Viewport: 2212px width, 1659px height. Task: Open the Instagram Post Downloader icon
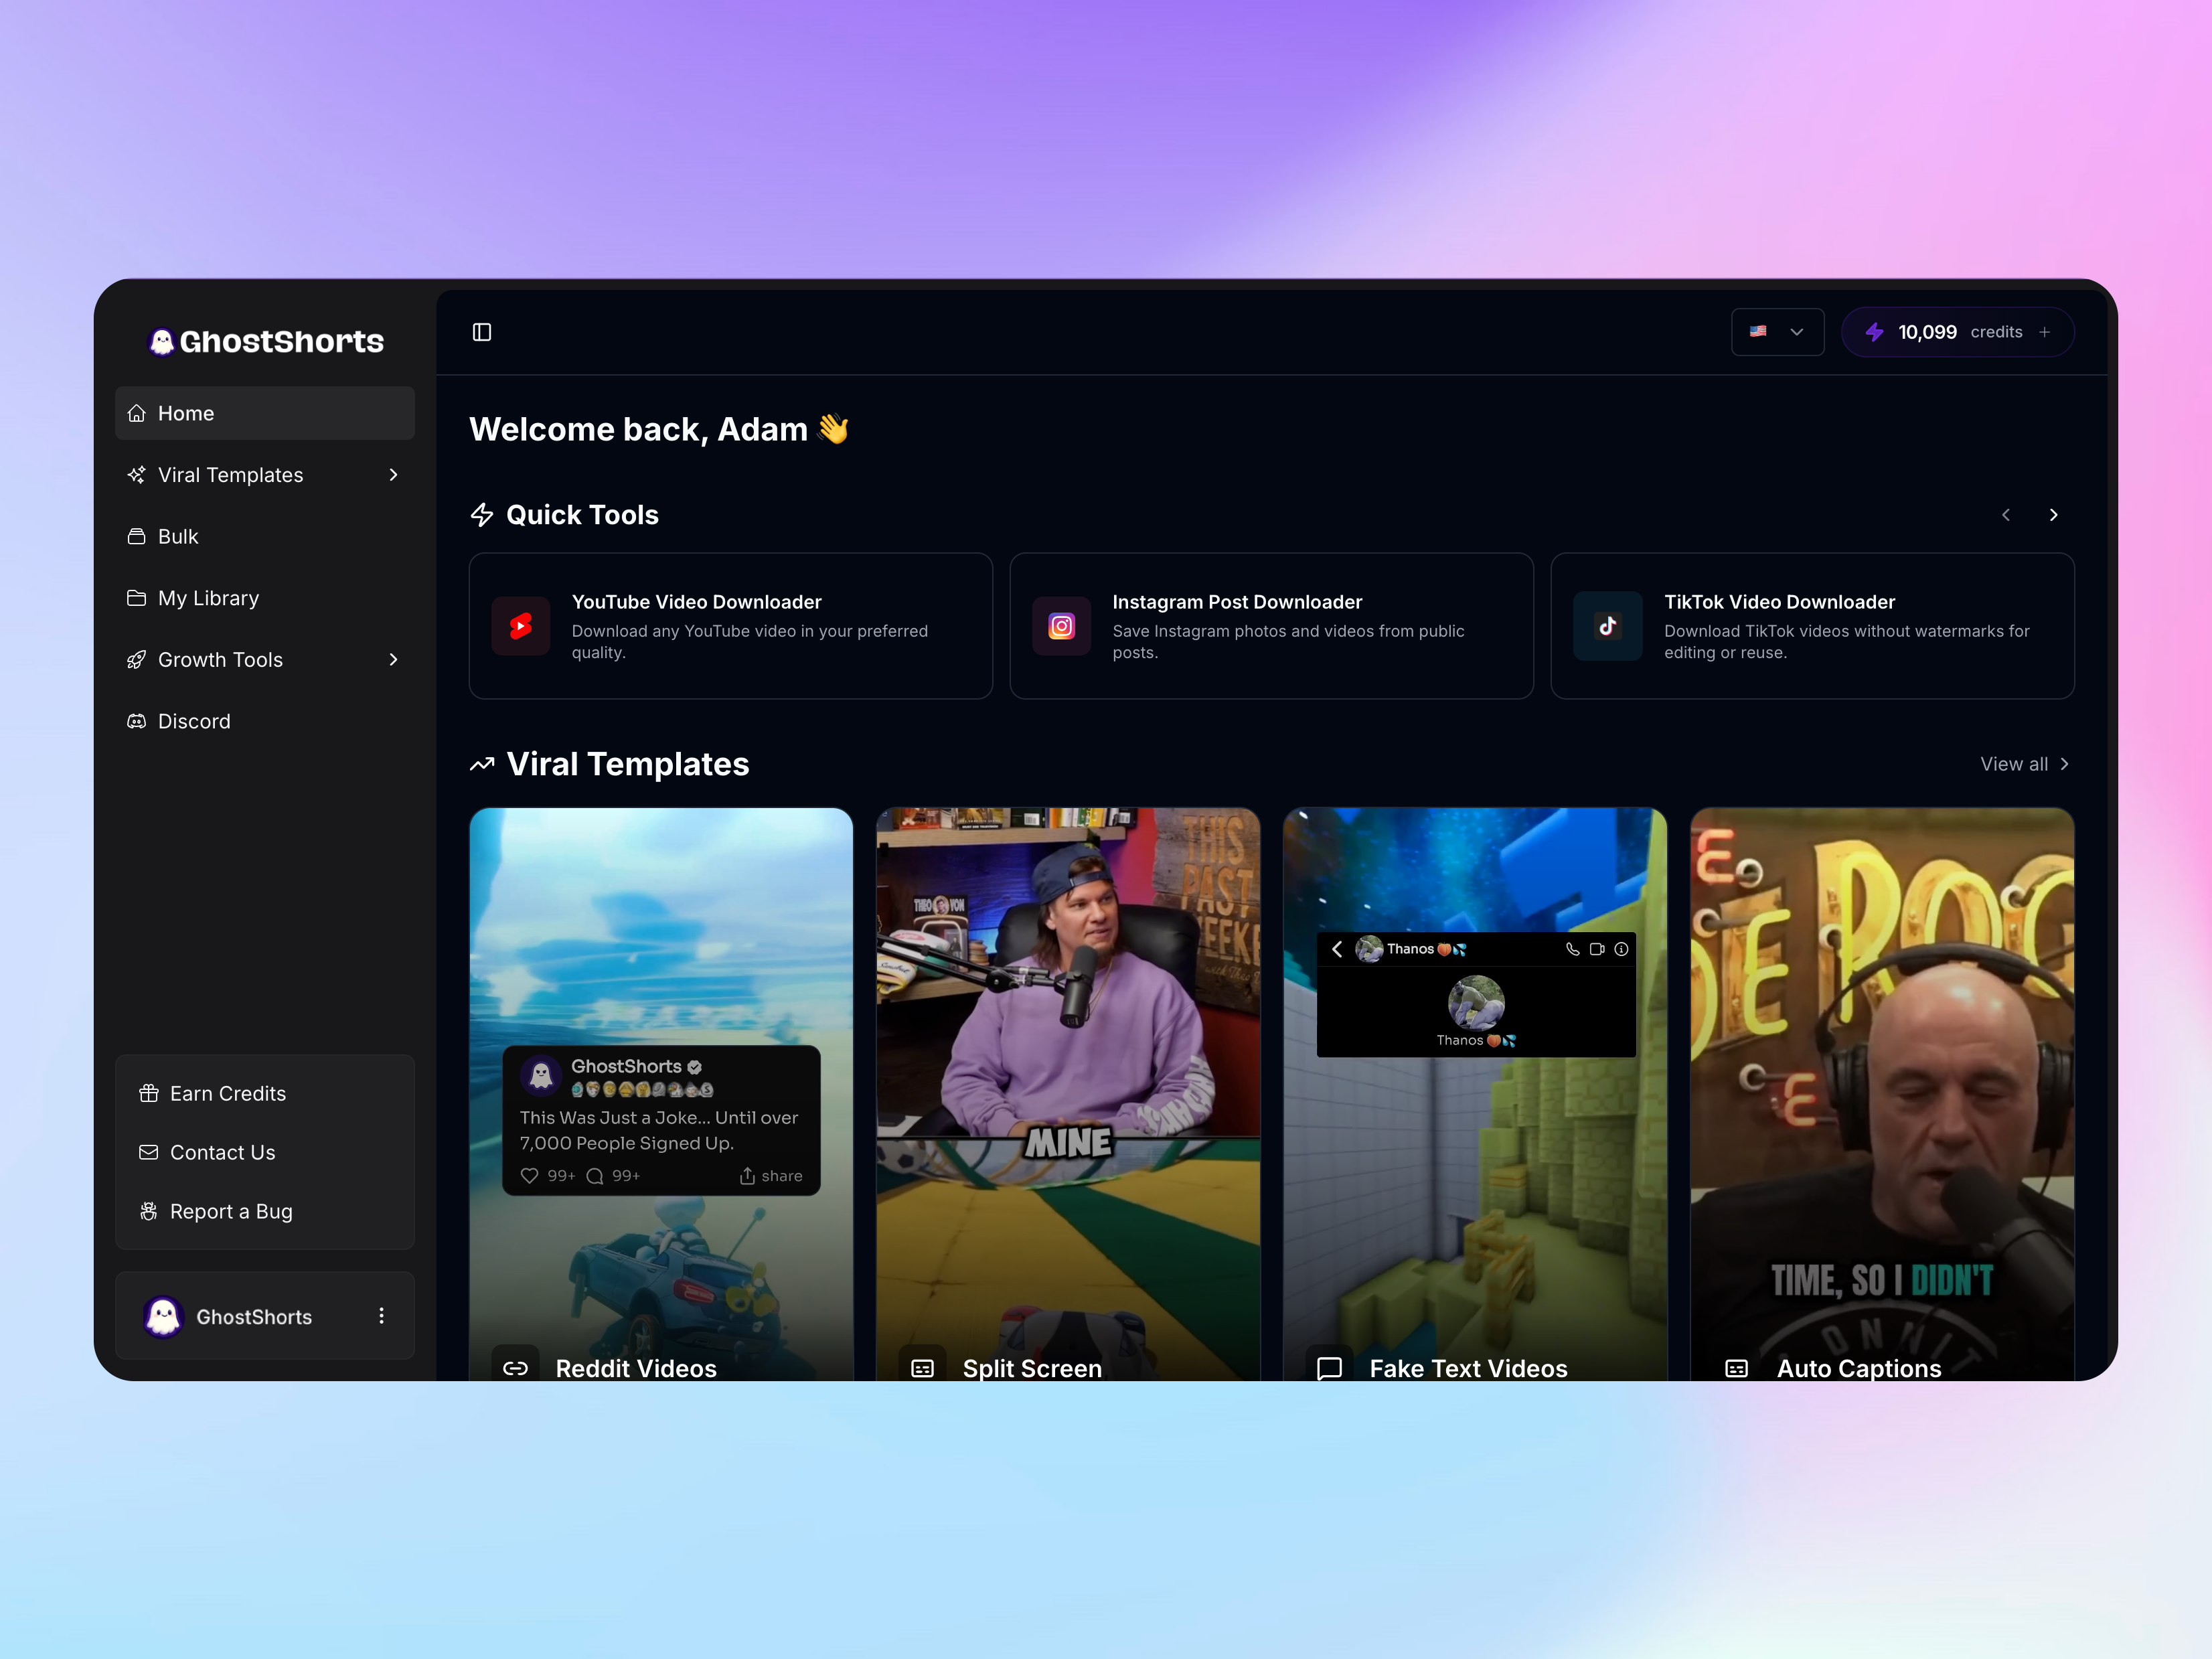[x=1061, y=626]
